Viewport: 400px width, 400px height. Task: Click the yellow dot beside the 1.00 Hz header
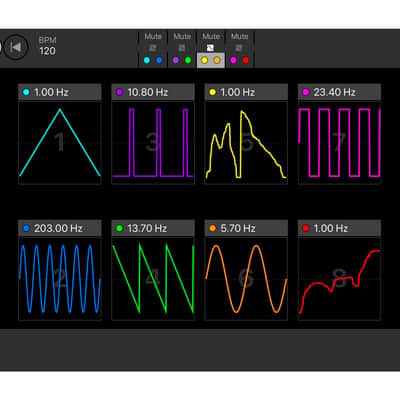pos(212,92)
